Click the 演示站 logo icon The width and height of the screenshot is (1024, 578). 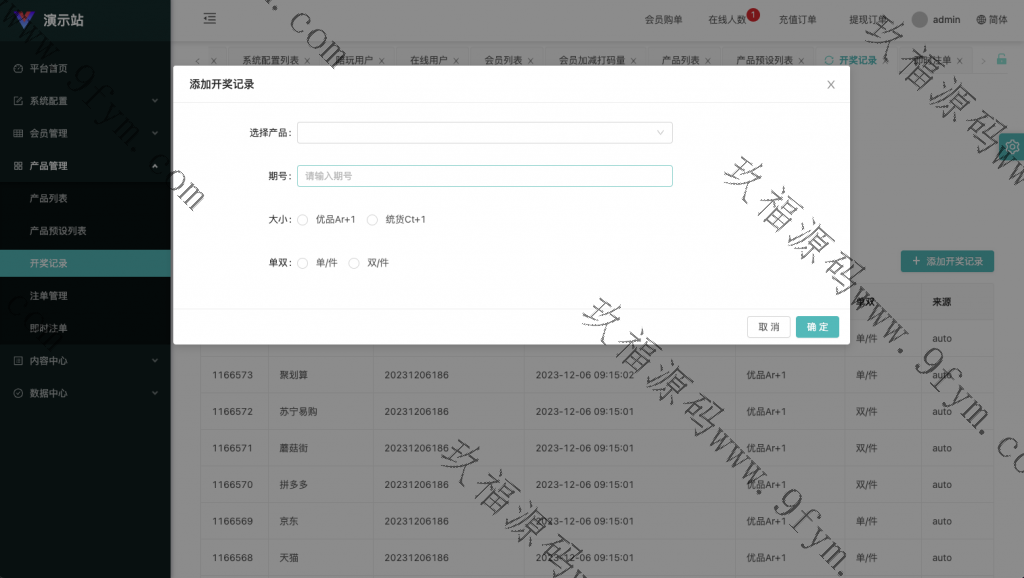point(25,20)
